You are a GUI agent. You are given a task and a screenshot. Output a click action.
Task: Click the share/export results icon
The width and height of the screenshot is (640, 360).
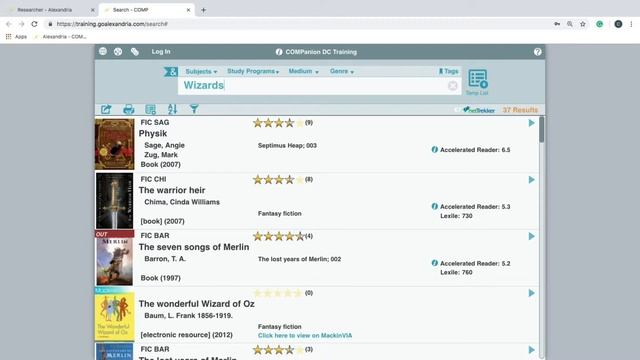point(106,109)
